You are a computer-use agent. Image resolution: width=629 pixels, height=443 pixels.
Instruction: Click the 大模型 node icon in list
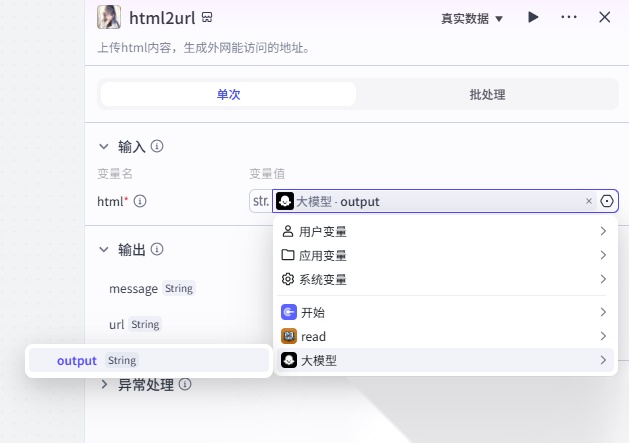pos(289,360)
